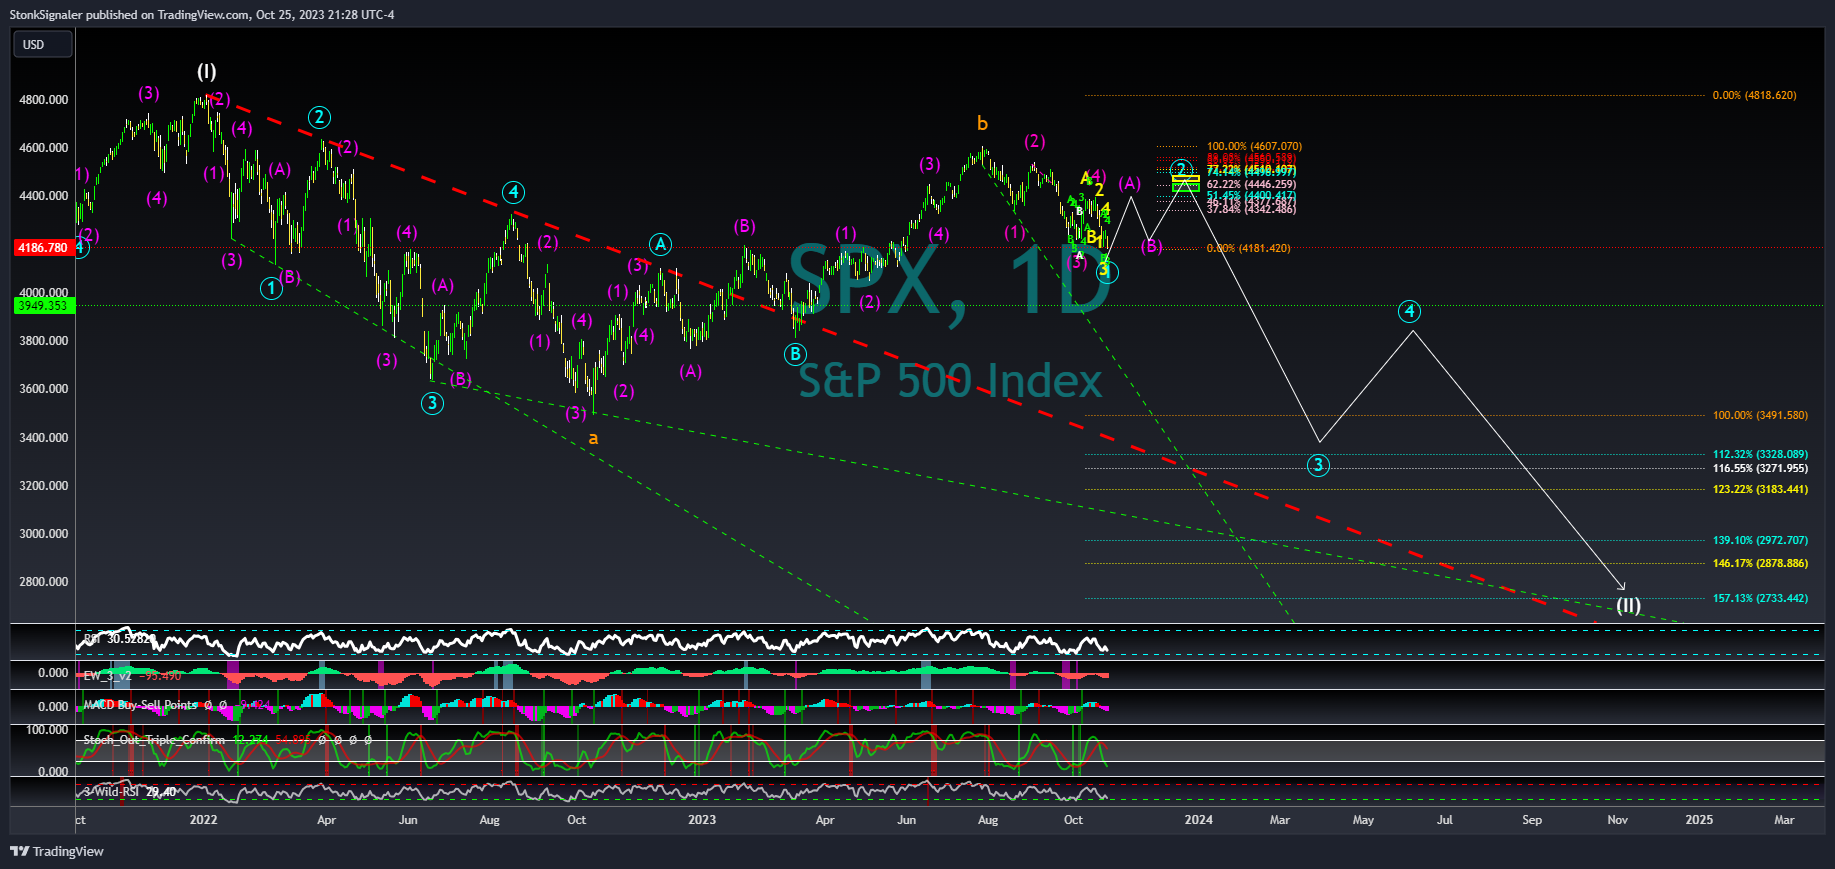This screenshot has height=869, width=1835.
Task: Select the 0.00% (4181.420) retracement label
Action: pyautogui.click(x=1248, y=249)
